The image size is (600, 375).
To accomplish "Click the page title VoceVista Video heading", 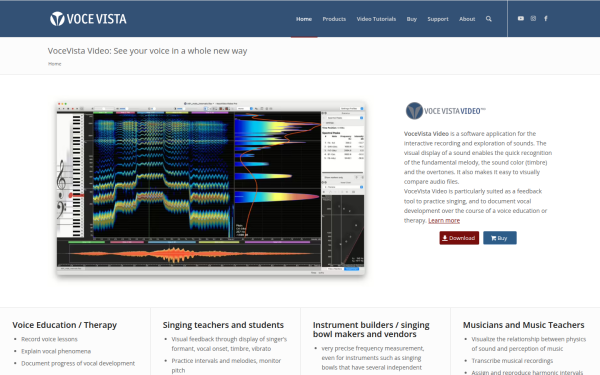I will pyautogui.click(x=147, y=51).
